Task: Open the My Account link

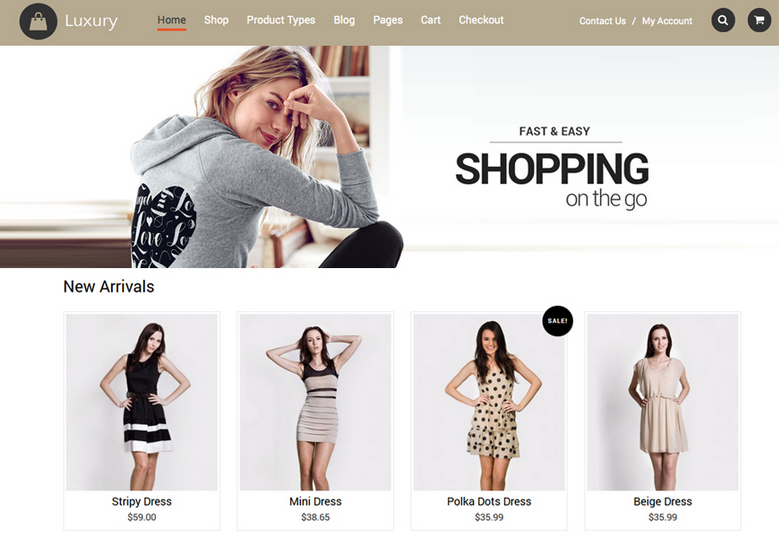Action: 667,21
